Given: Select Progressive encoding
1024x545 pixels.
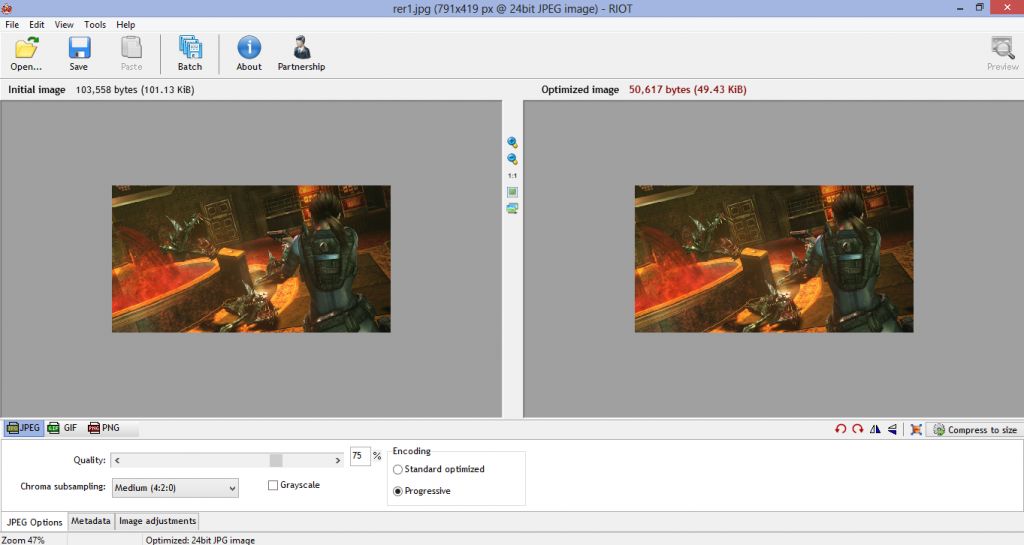Looking at the screenshot, I should click(x=397, y=491).
